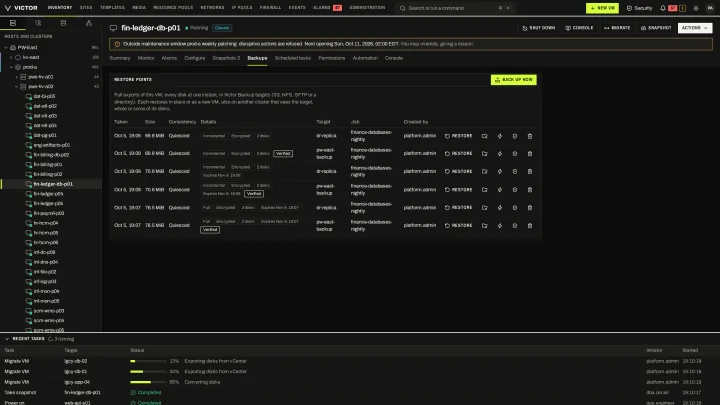The height and width of the screenshot is (405, 720).
Task: Delete the 78.5 MiB pw-east-backup restore point
Action: 530,225
